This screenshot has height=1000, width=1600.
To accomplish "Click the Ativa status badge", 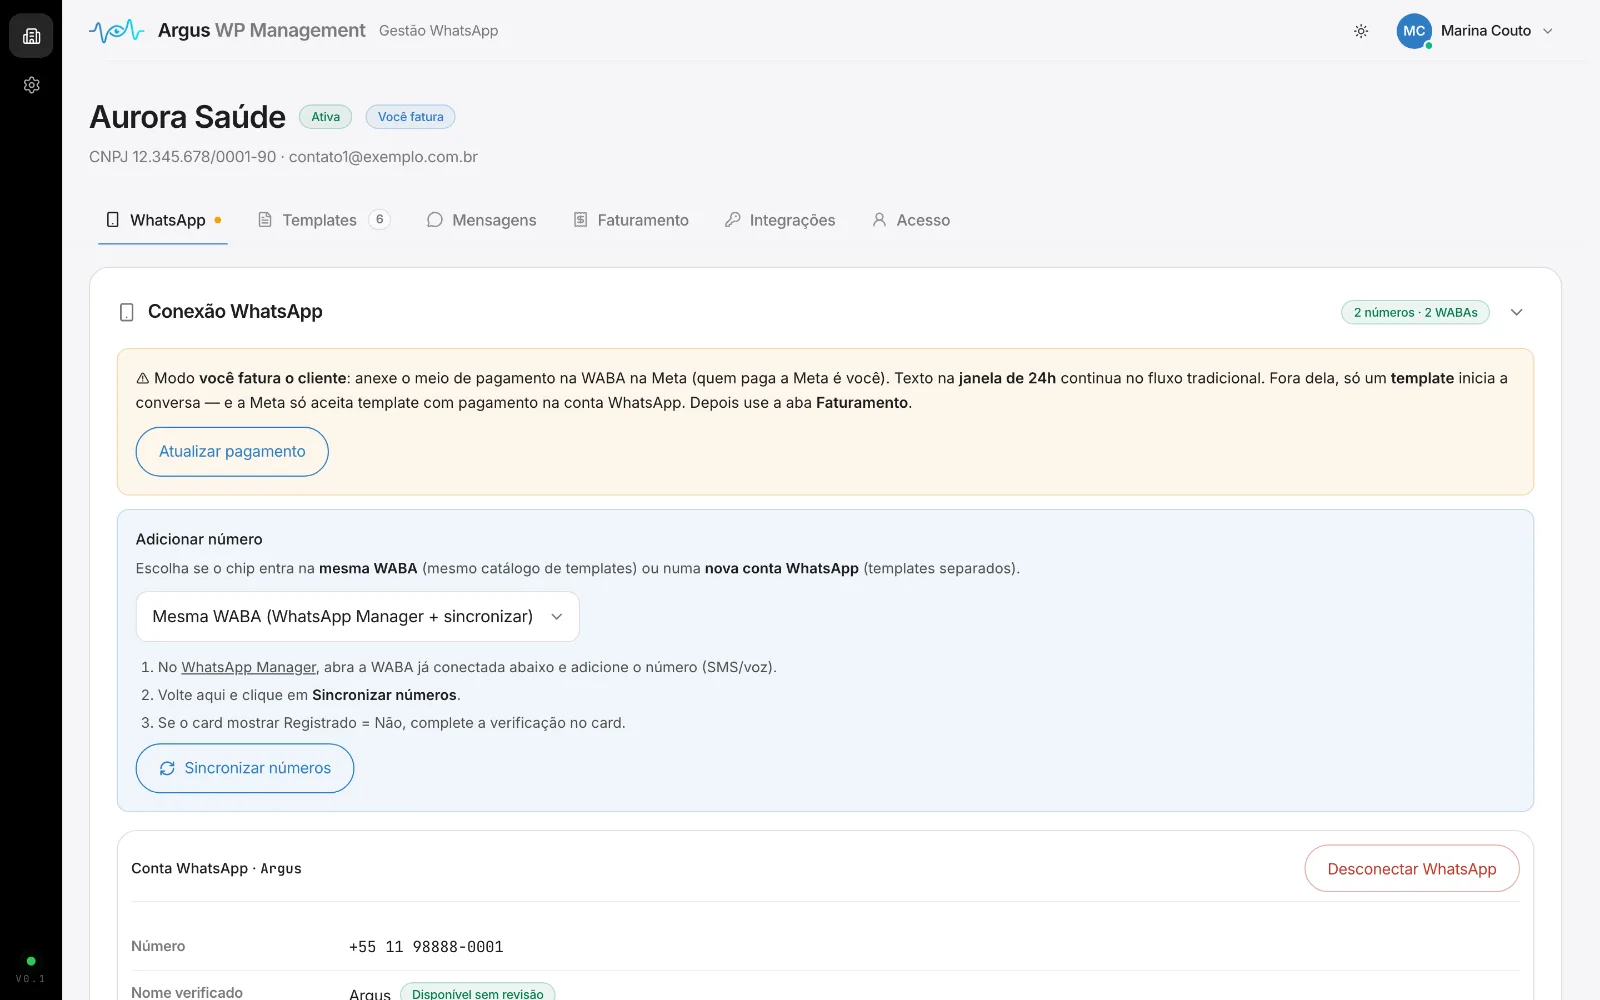I will pos(325,117).
